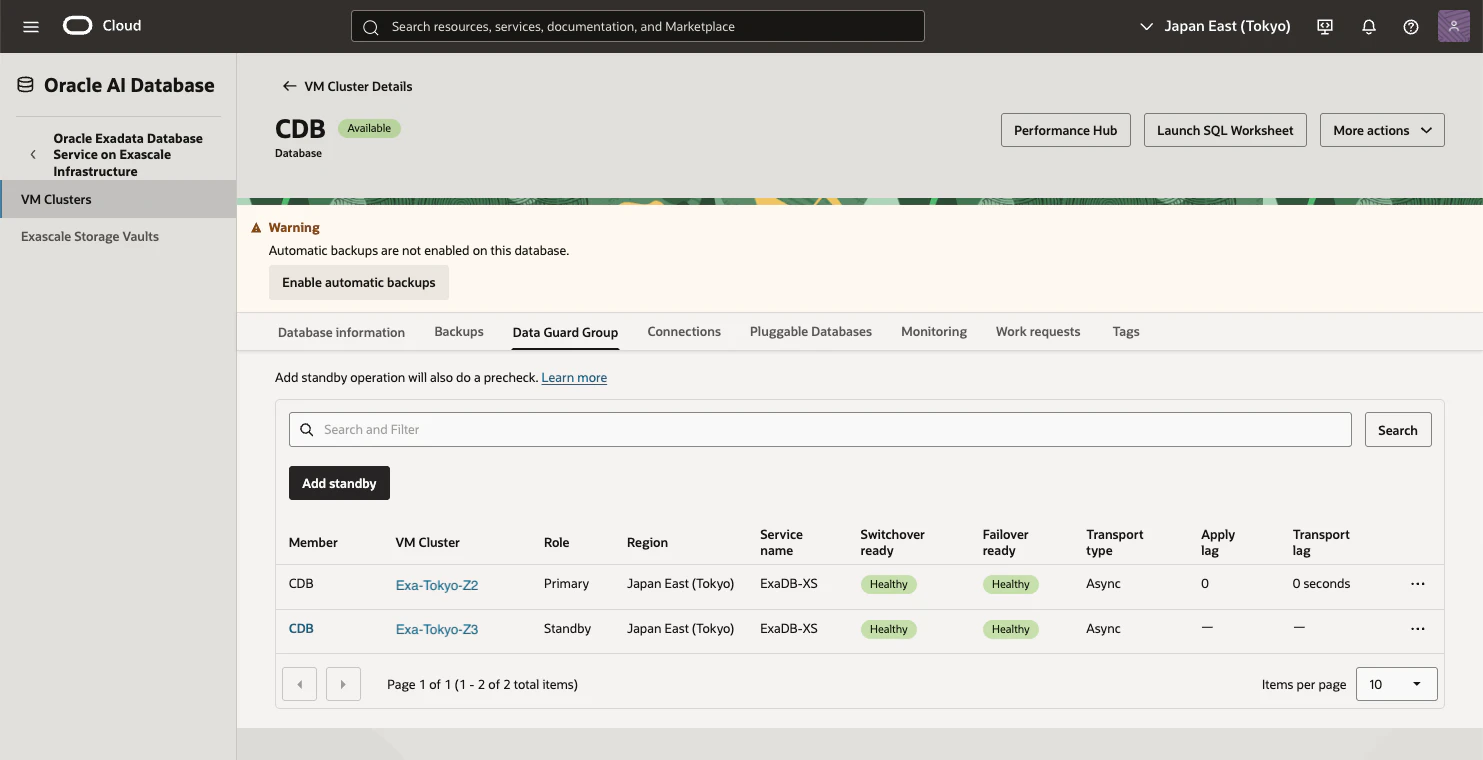The width and height of the screenshot is (1483, 760).
Task: Click the Performance Hub button
Action: coord(1066,130)
